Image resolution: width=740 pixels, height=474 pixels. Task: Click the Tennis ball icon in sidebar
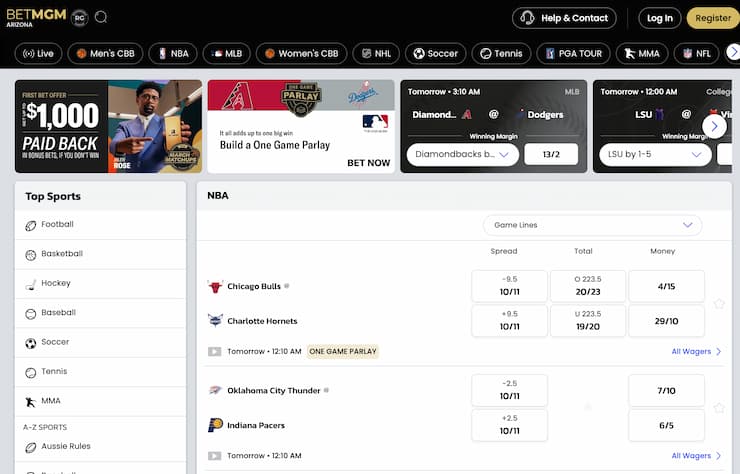(x=31, y=372)
